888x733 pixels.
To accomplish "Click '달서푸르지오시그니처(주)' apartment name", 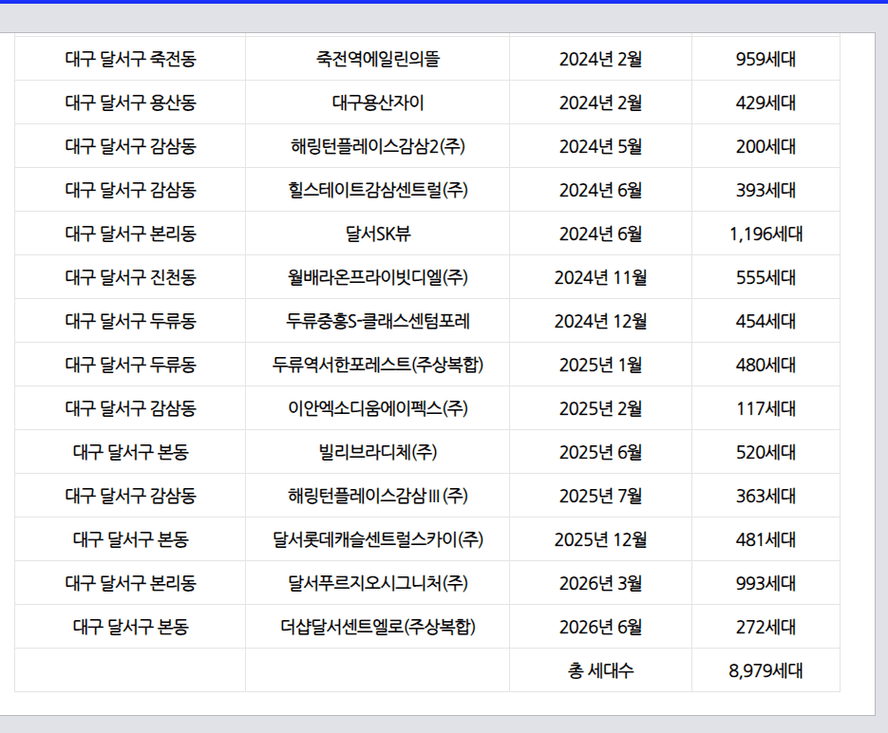I will pos(378,583).
